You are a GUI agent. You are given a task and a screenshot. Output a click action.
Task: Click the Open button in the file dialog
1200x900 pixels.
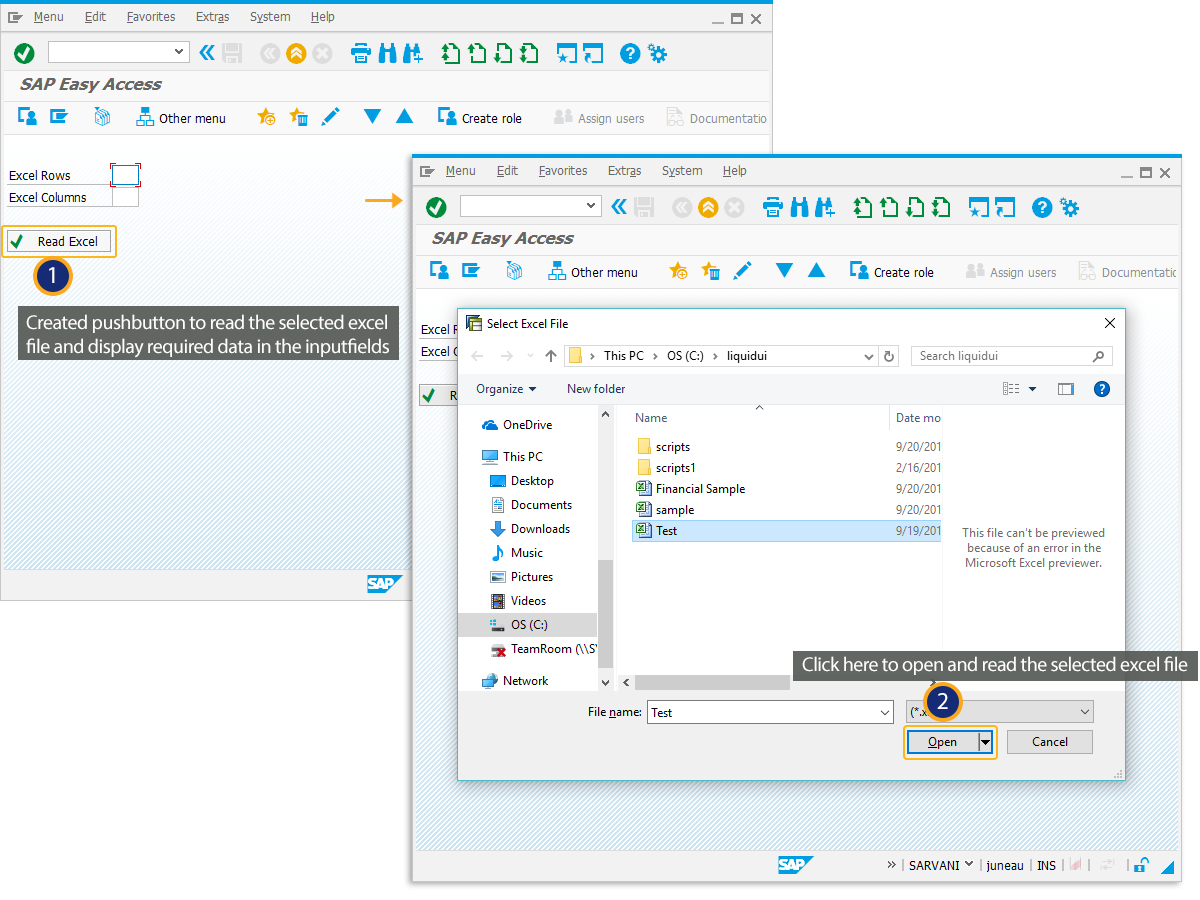[x=943, y=742]
